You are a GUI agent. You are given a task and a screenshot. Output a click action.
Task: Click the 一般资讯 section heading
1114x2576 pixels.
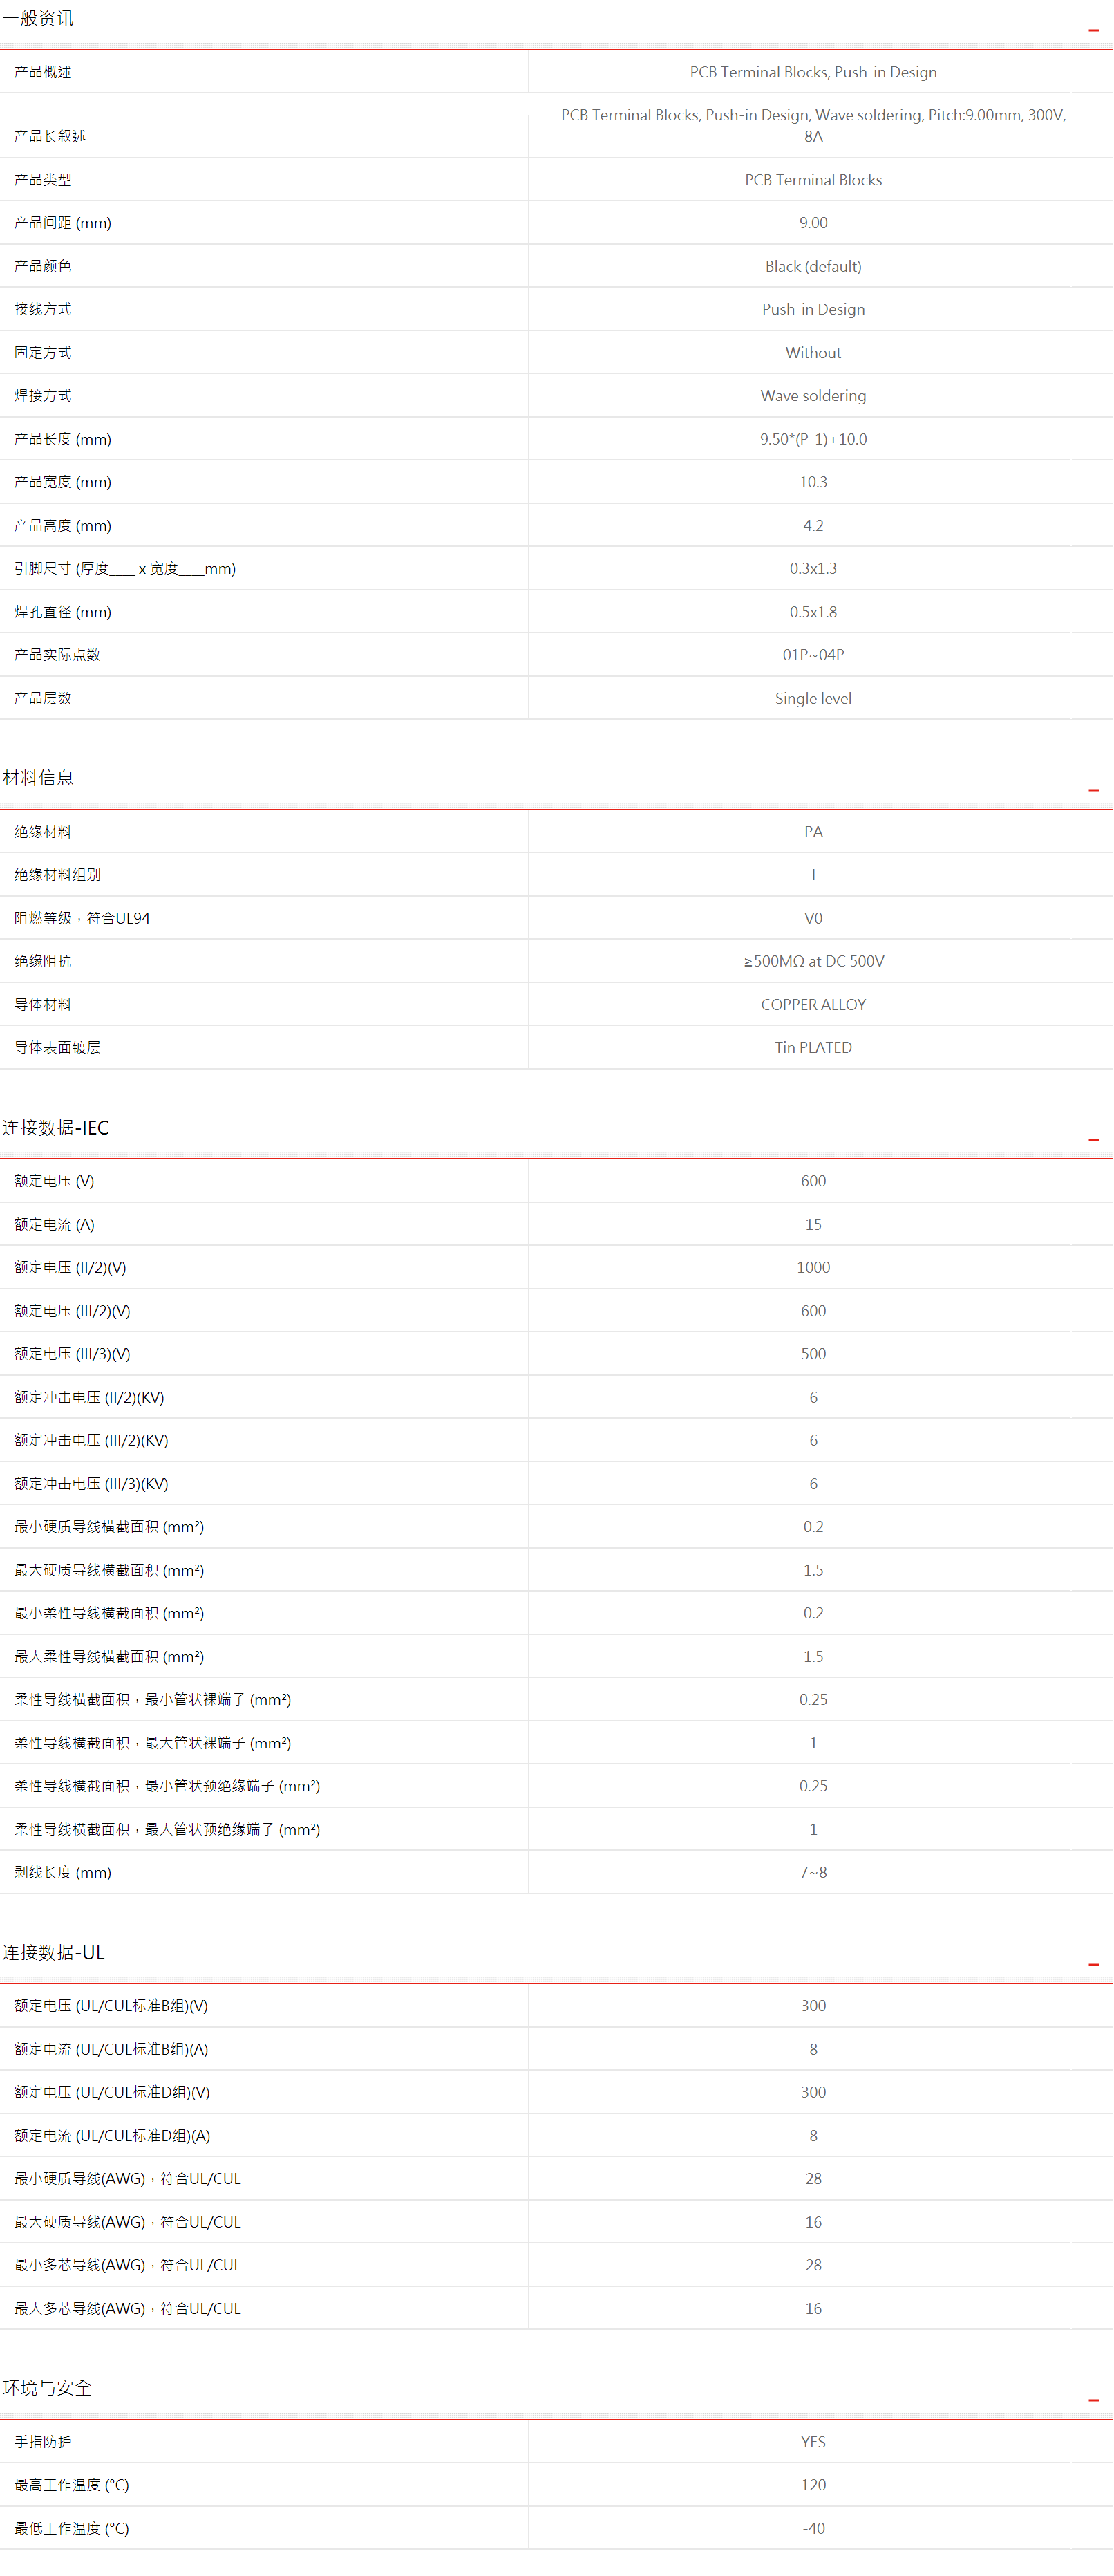(38, 19)
